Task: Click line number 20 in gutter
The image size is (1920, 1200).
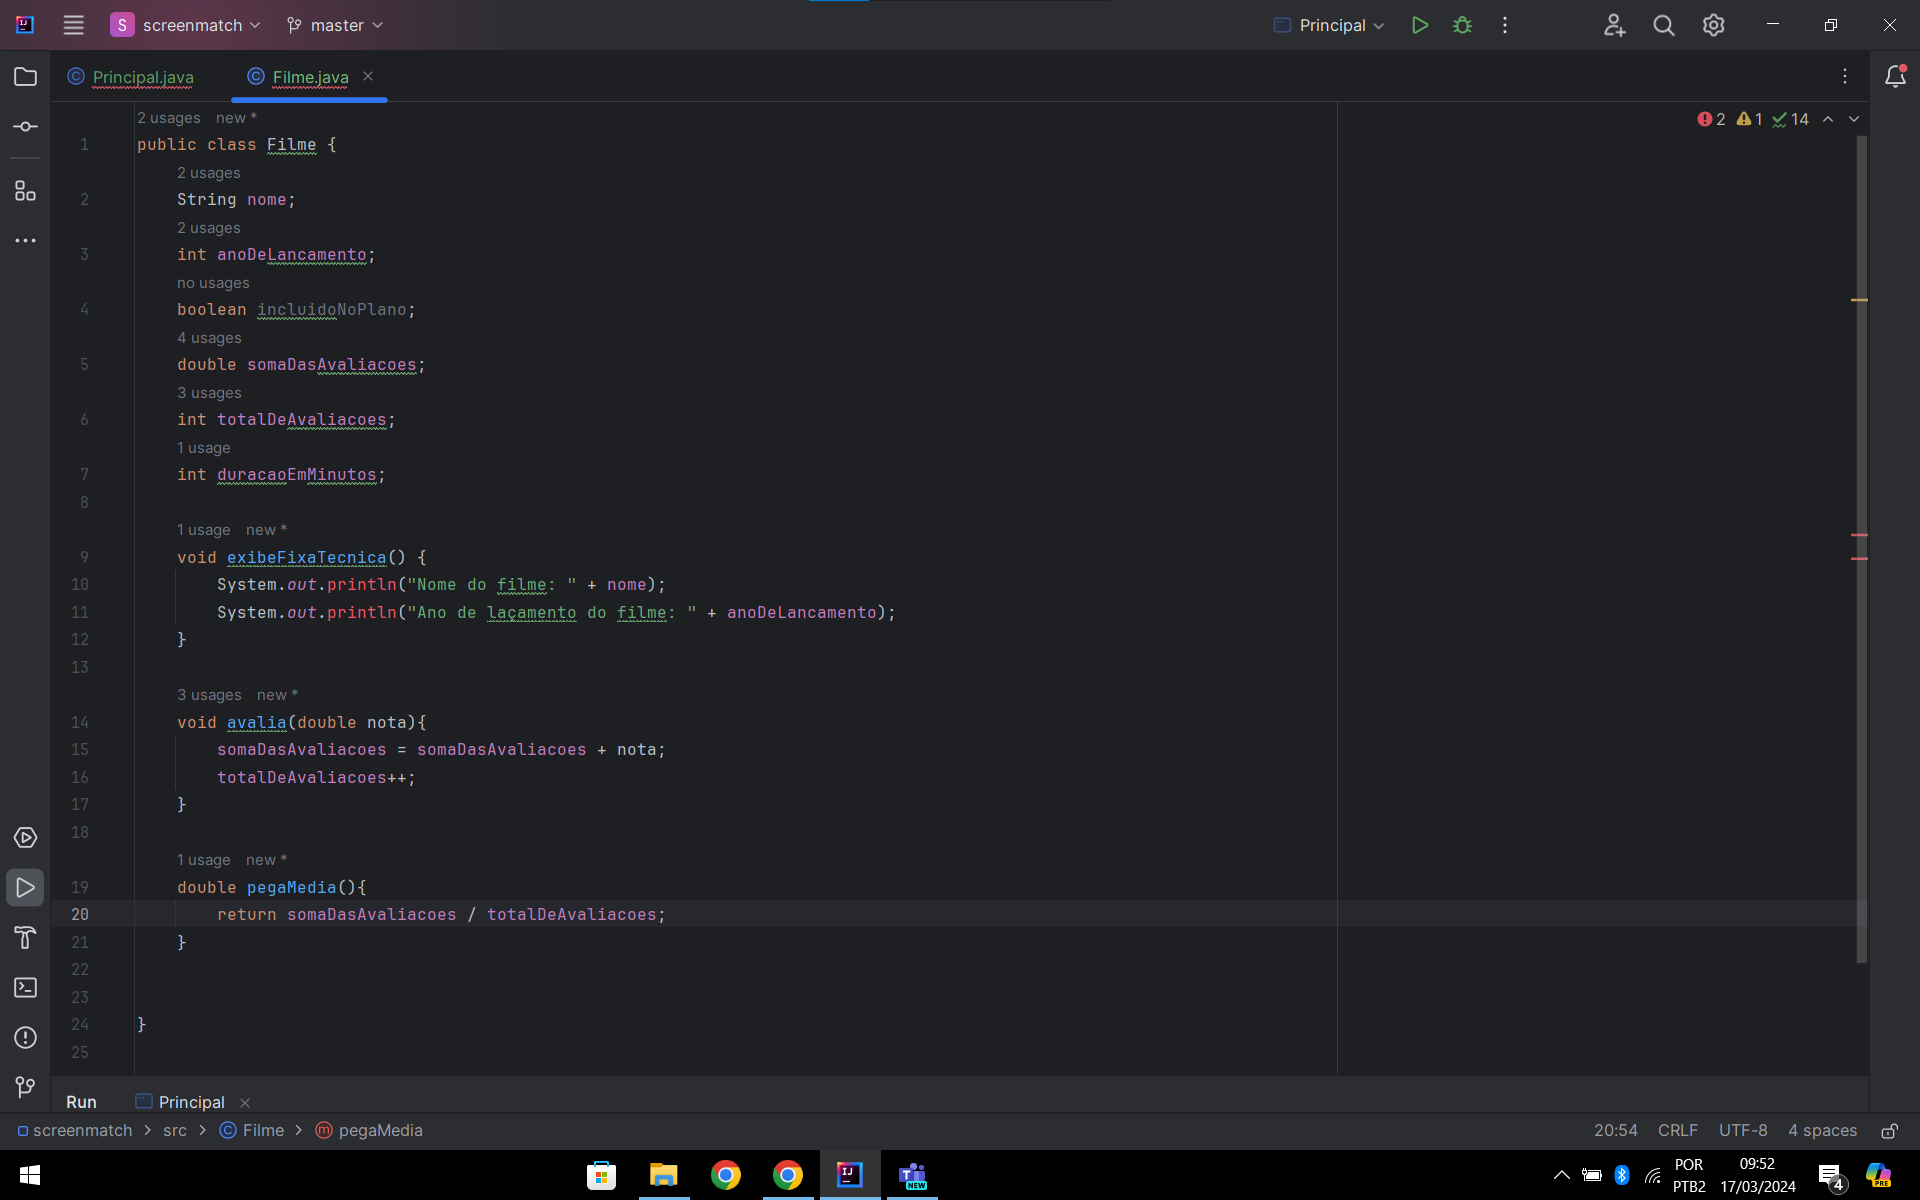Action: [x=80, y=915]
